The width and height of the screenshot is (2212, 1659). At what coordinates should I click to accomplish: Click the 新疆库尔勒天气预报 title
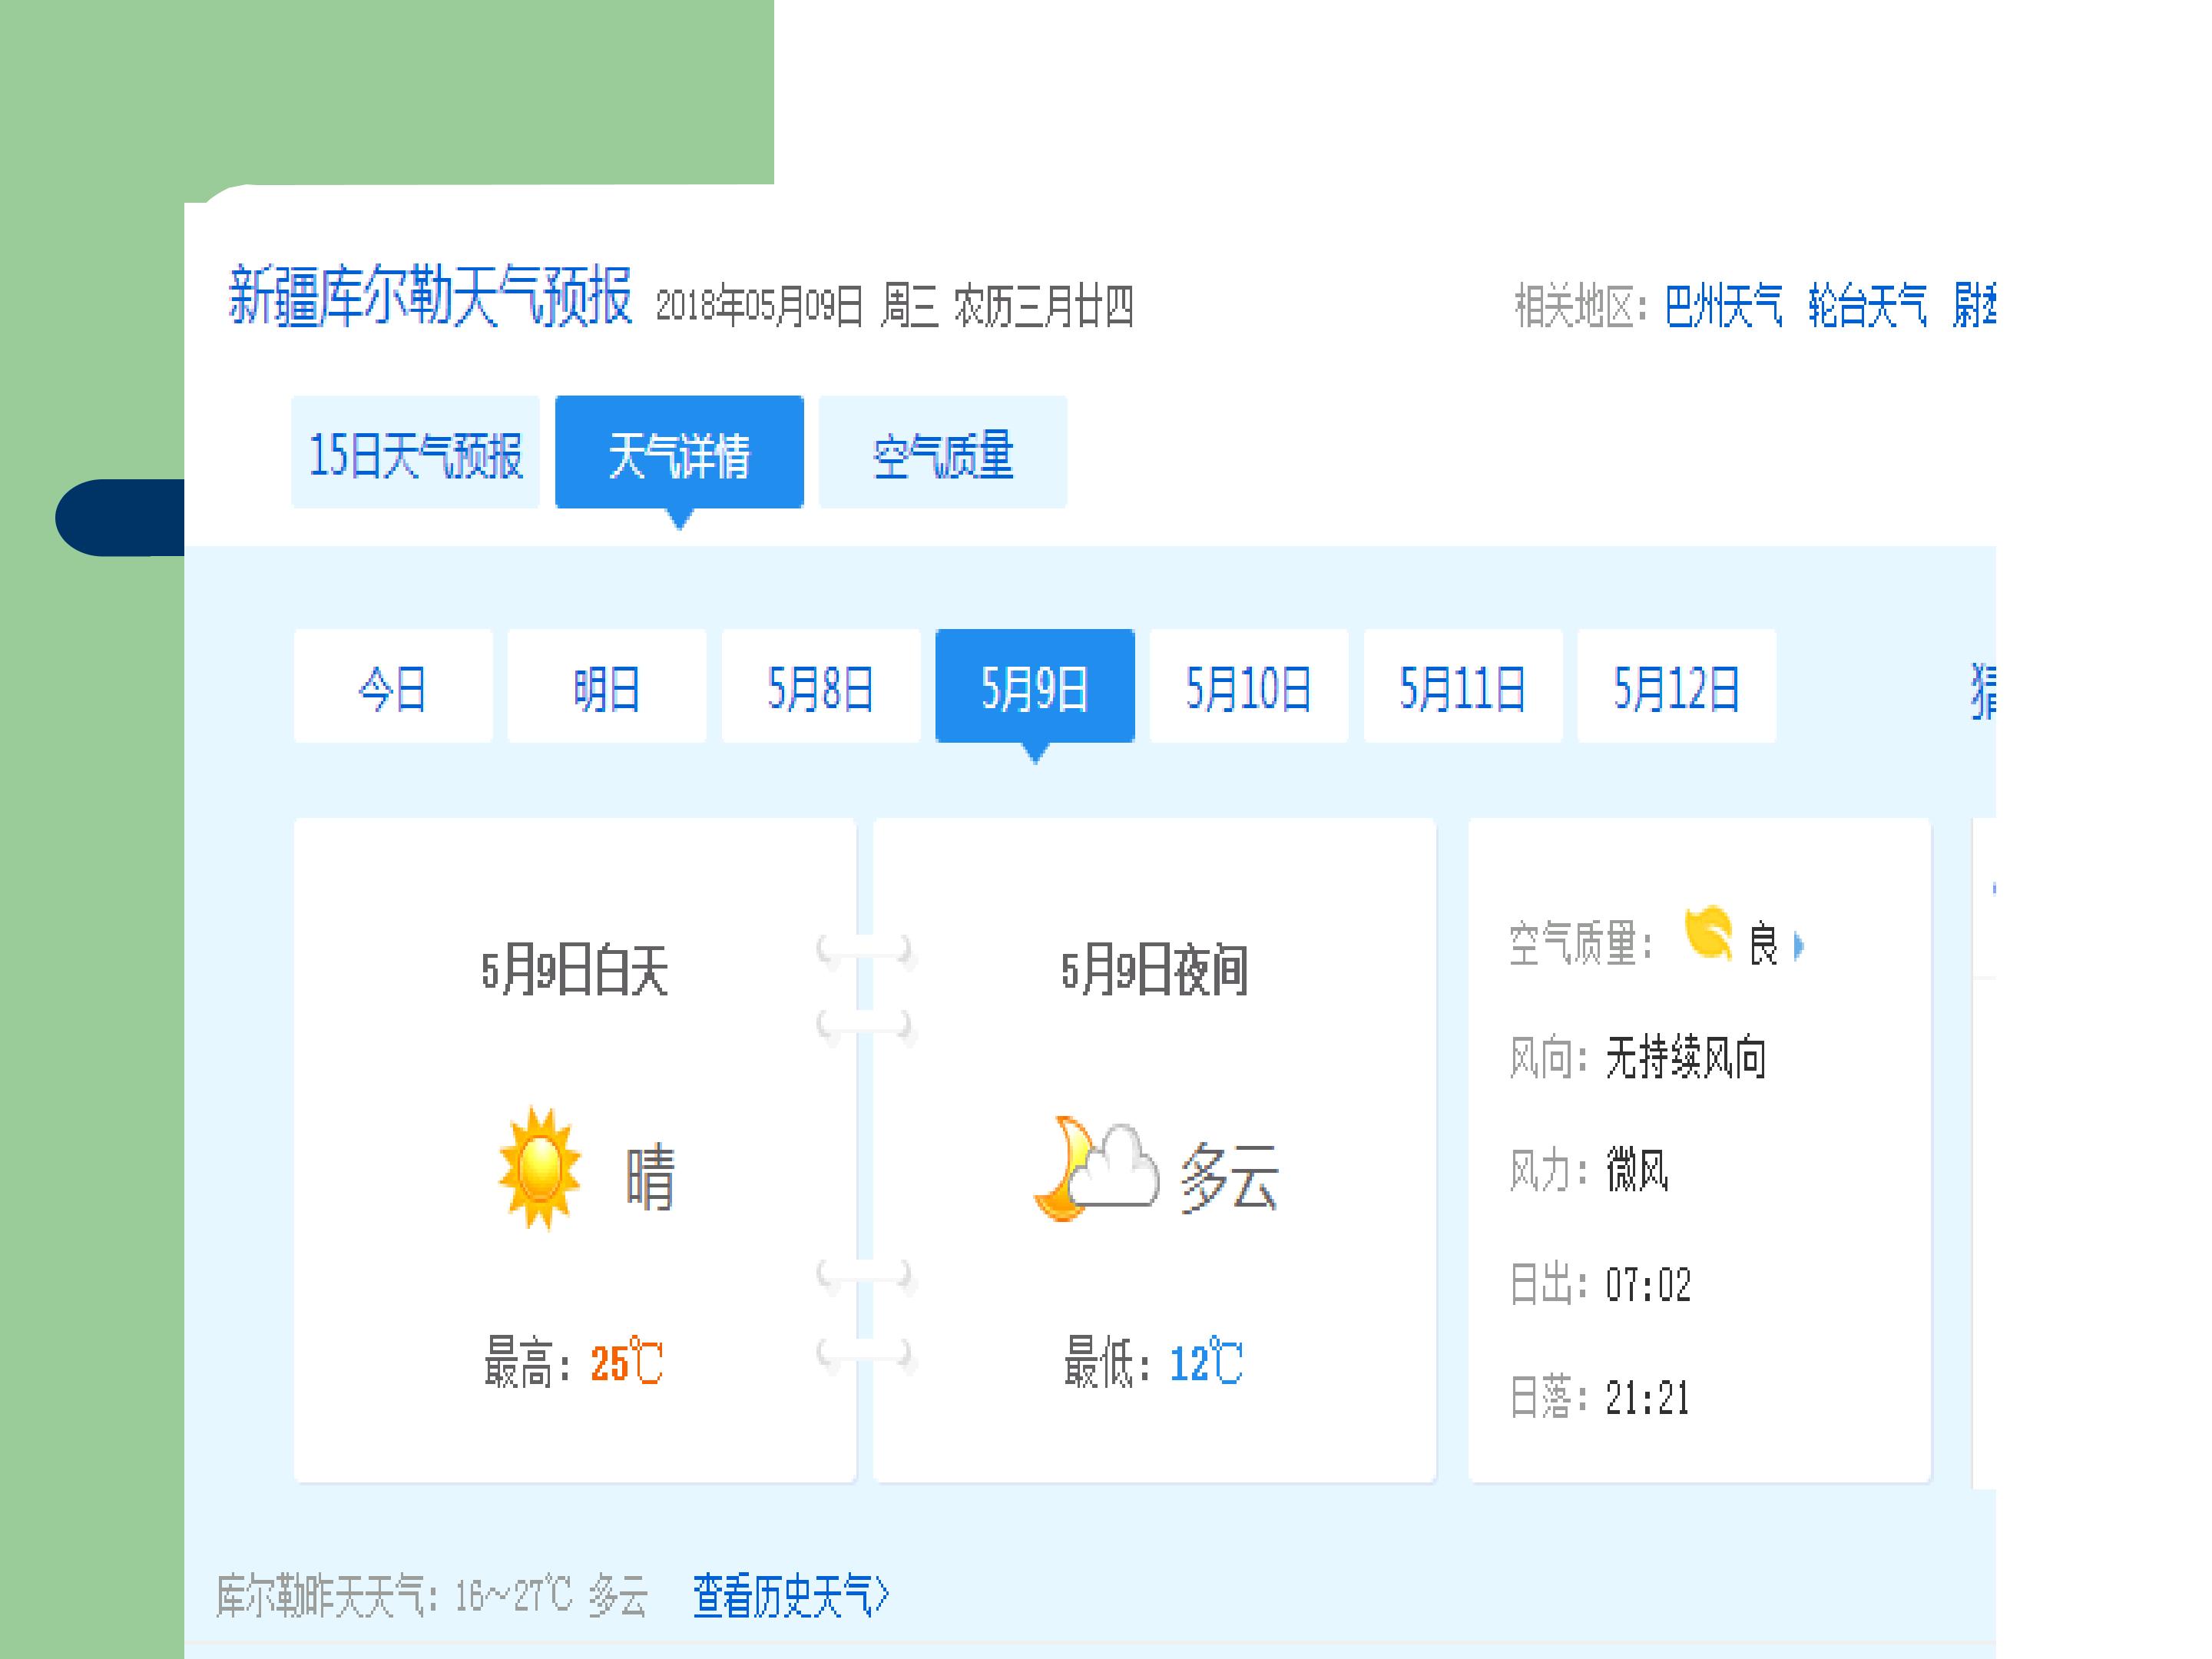pos(430,296)
